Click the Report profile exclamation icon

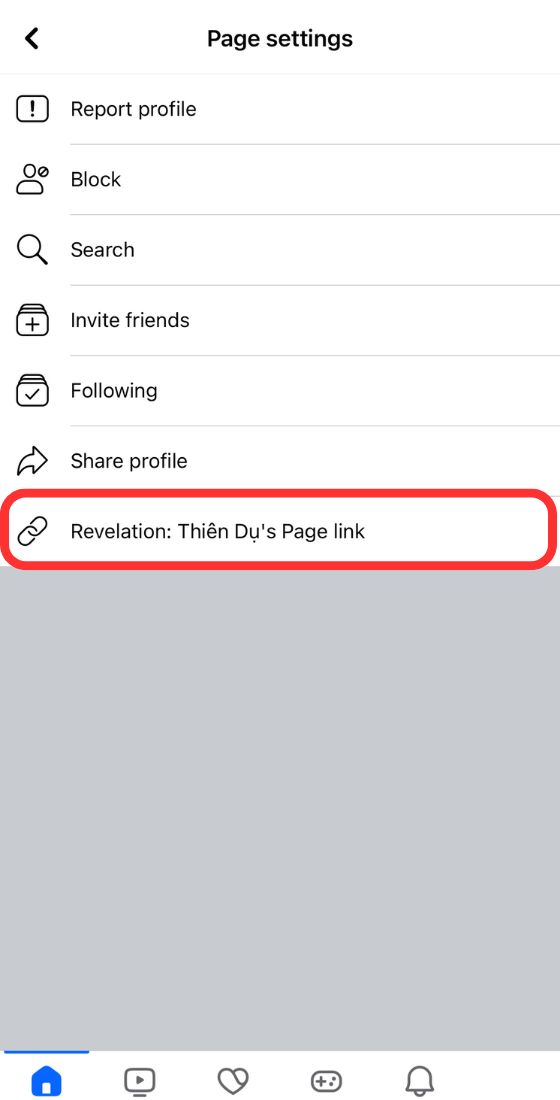[32, 109]
